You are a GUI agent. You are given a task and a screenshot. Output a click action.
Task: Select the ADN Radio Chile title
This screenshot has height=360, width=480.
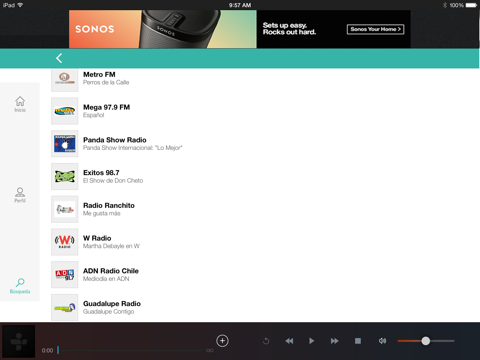point(111,271)
